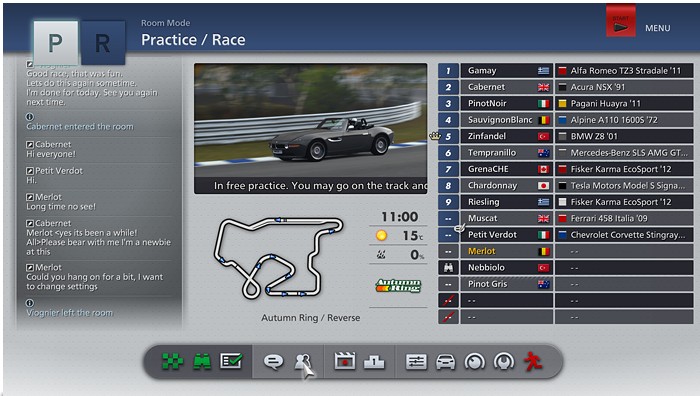This screenshot has height=396, width=700.
Task: Click the green checkered flag race icon
Action: tap(172, 361)
